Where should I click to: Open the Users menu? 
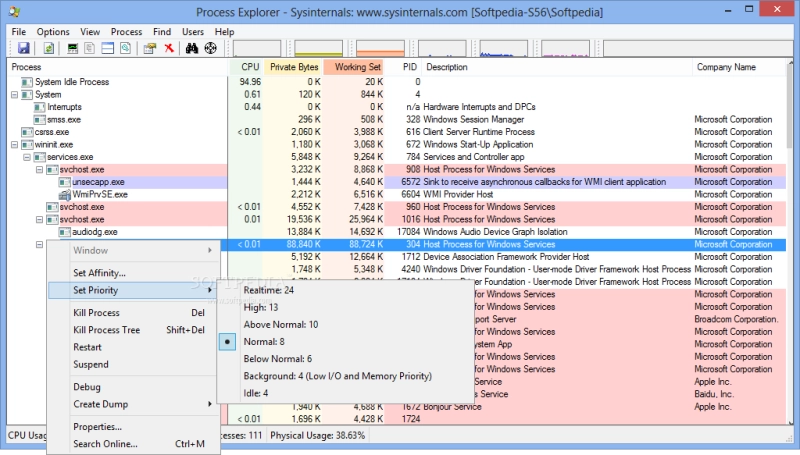pyautogui.click(x=193, y=32)
